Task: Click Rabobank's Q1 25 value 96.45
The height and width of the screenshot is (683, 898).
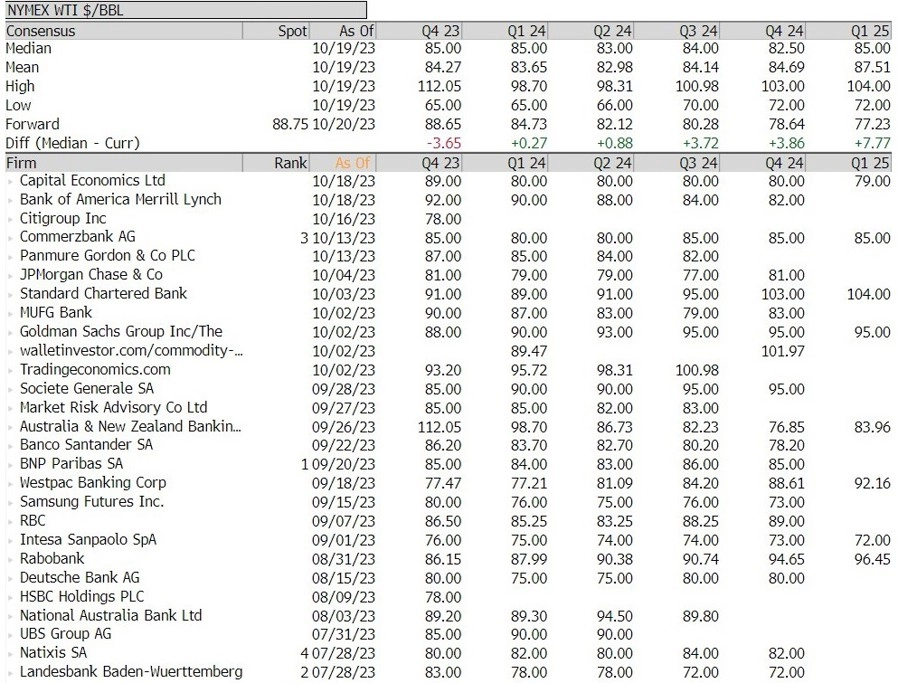Action: coord(872,559)
